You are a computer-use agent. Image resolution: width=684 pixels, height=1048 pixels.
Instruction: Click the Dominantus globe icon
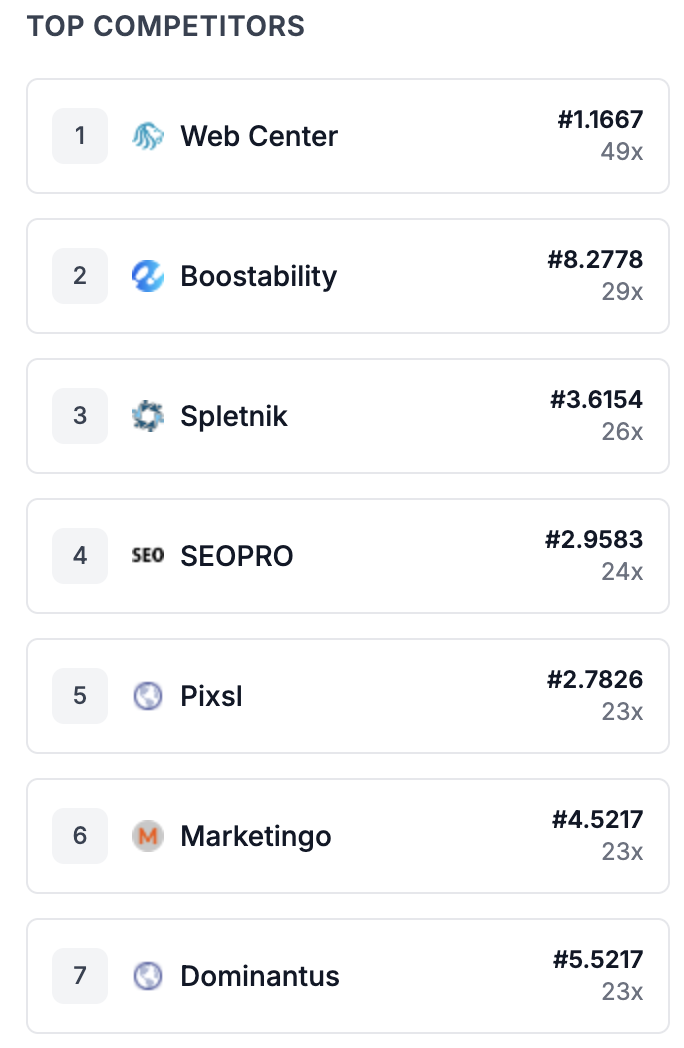[x=148, y=976]
